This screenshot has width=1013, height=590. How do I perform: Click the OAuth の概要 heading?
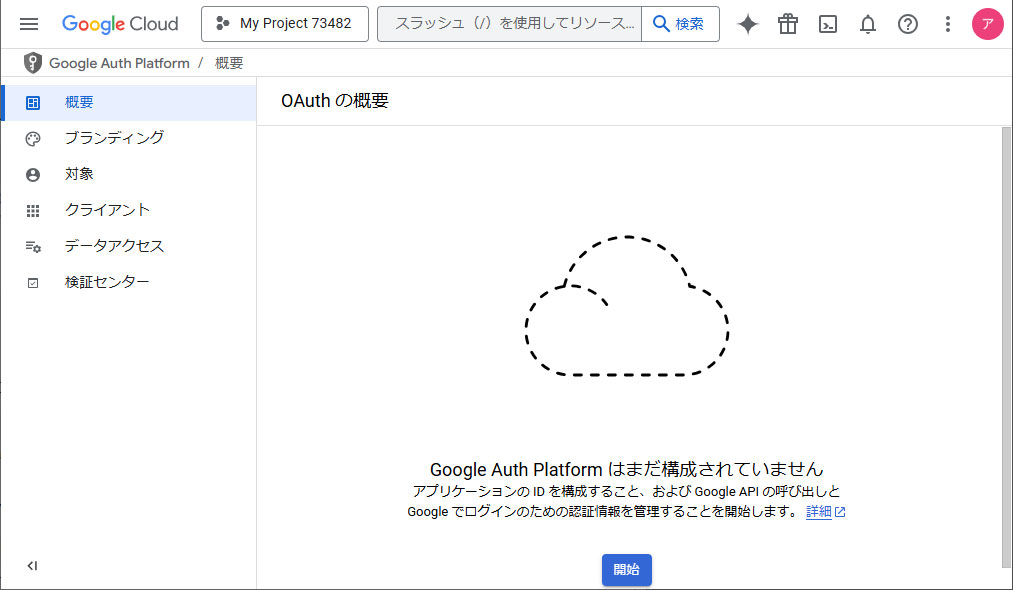coord(335,101)
